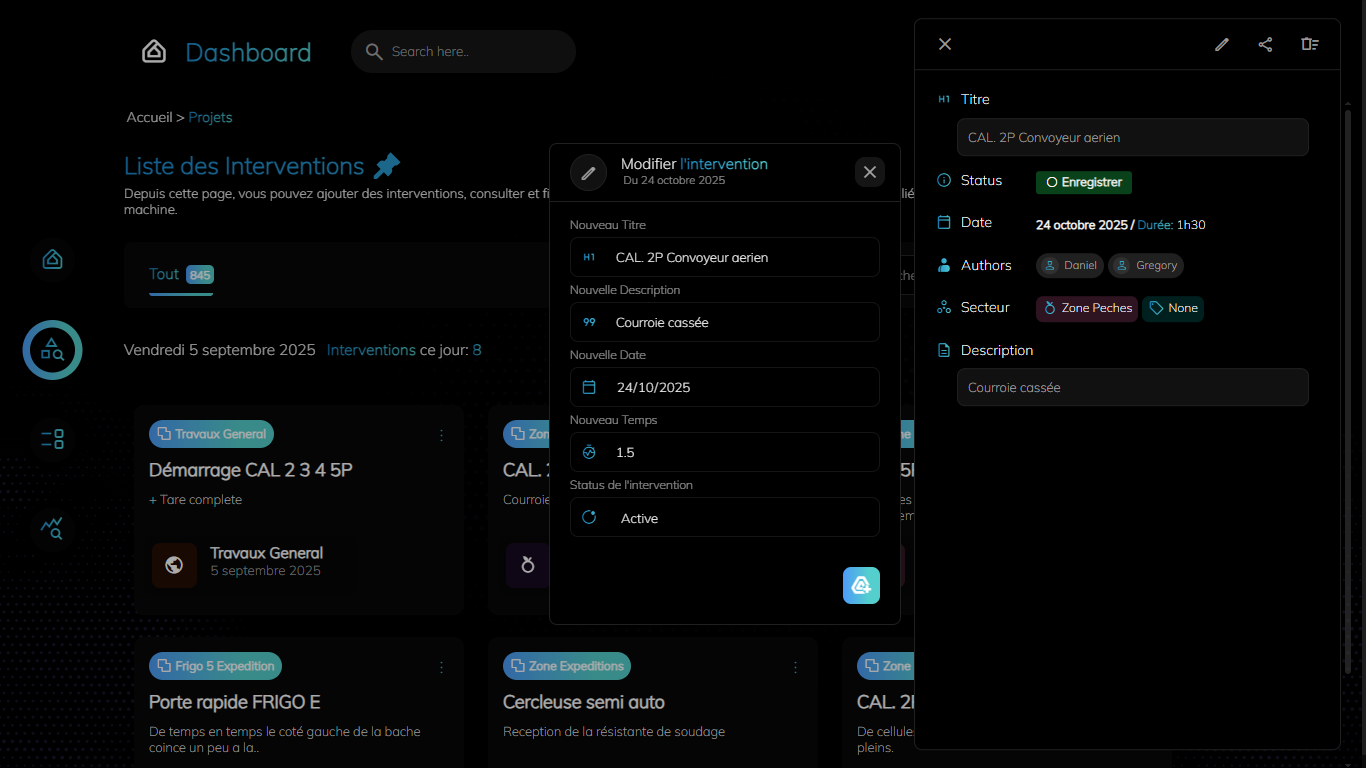The width and height of the screenshot is (1366, 768).
Task: Click the Nouveau Titre input field
Action: coord(725,257)
